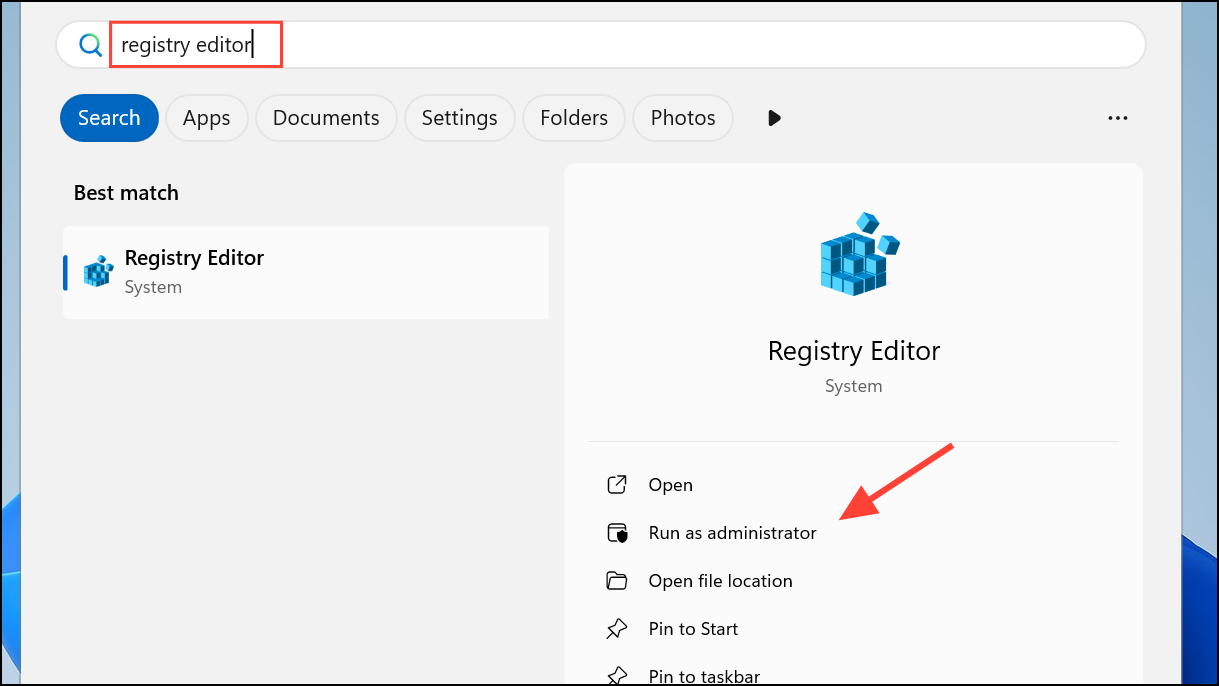Switch to the Photos filter tab
1219x686 pixels.
tap(683, 118)
